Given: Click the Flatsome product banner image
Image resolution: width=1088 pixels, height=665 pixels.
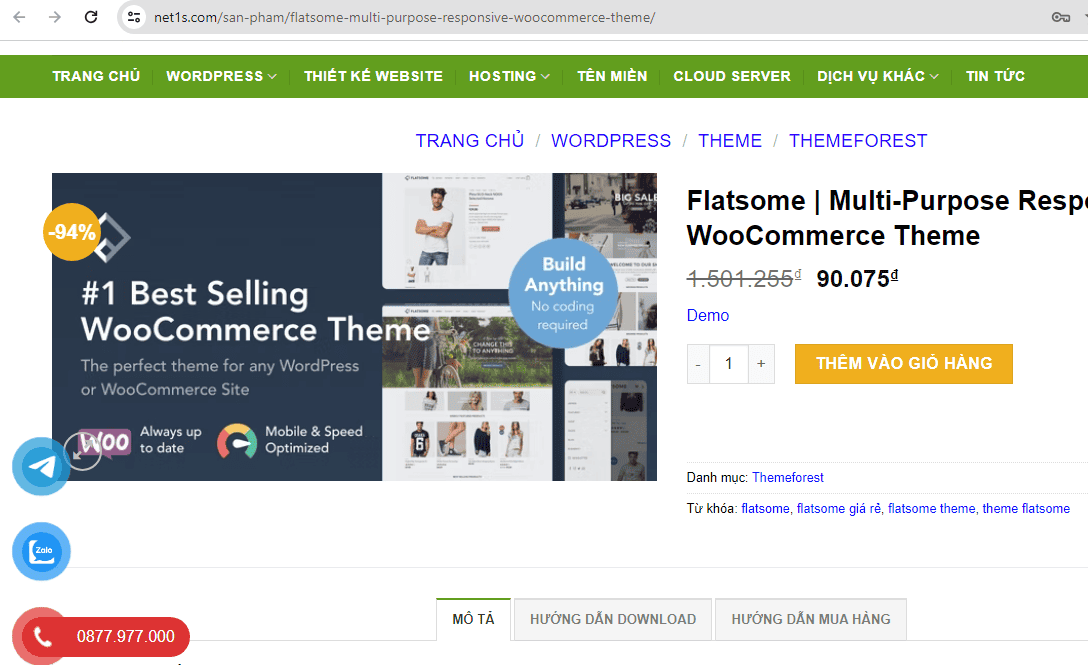Looking at the screenshot, I should click(355, 327).
